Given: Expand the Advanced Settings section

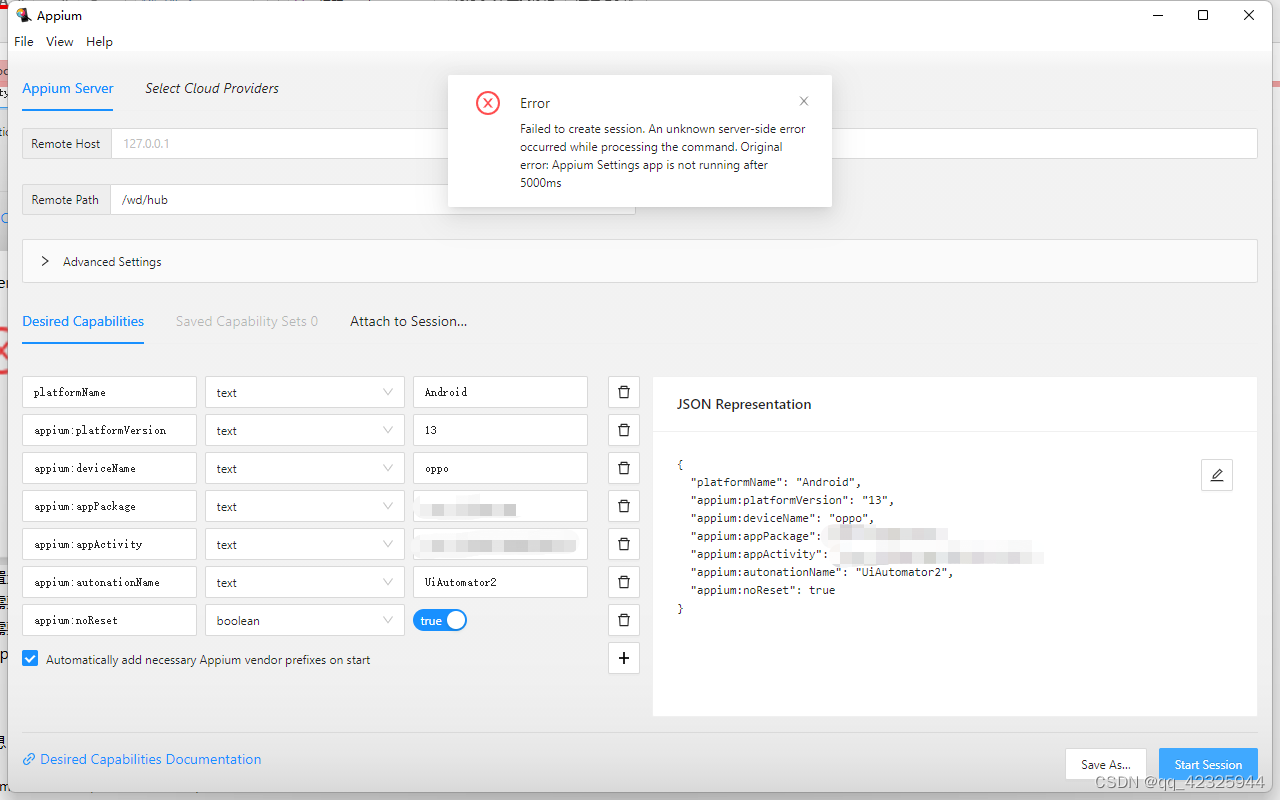Looking at the screenshot, I should (640, 261).
